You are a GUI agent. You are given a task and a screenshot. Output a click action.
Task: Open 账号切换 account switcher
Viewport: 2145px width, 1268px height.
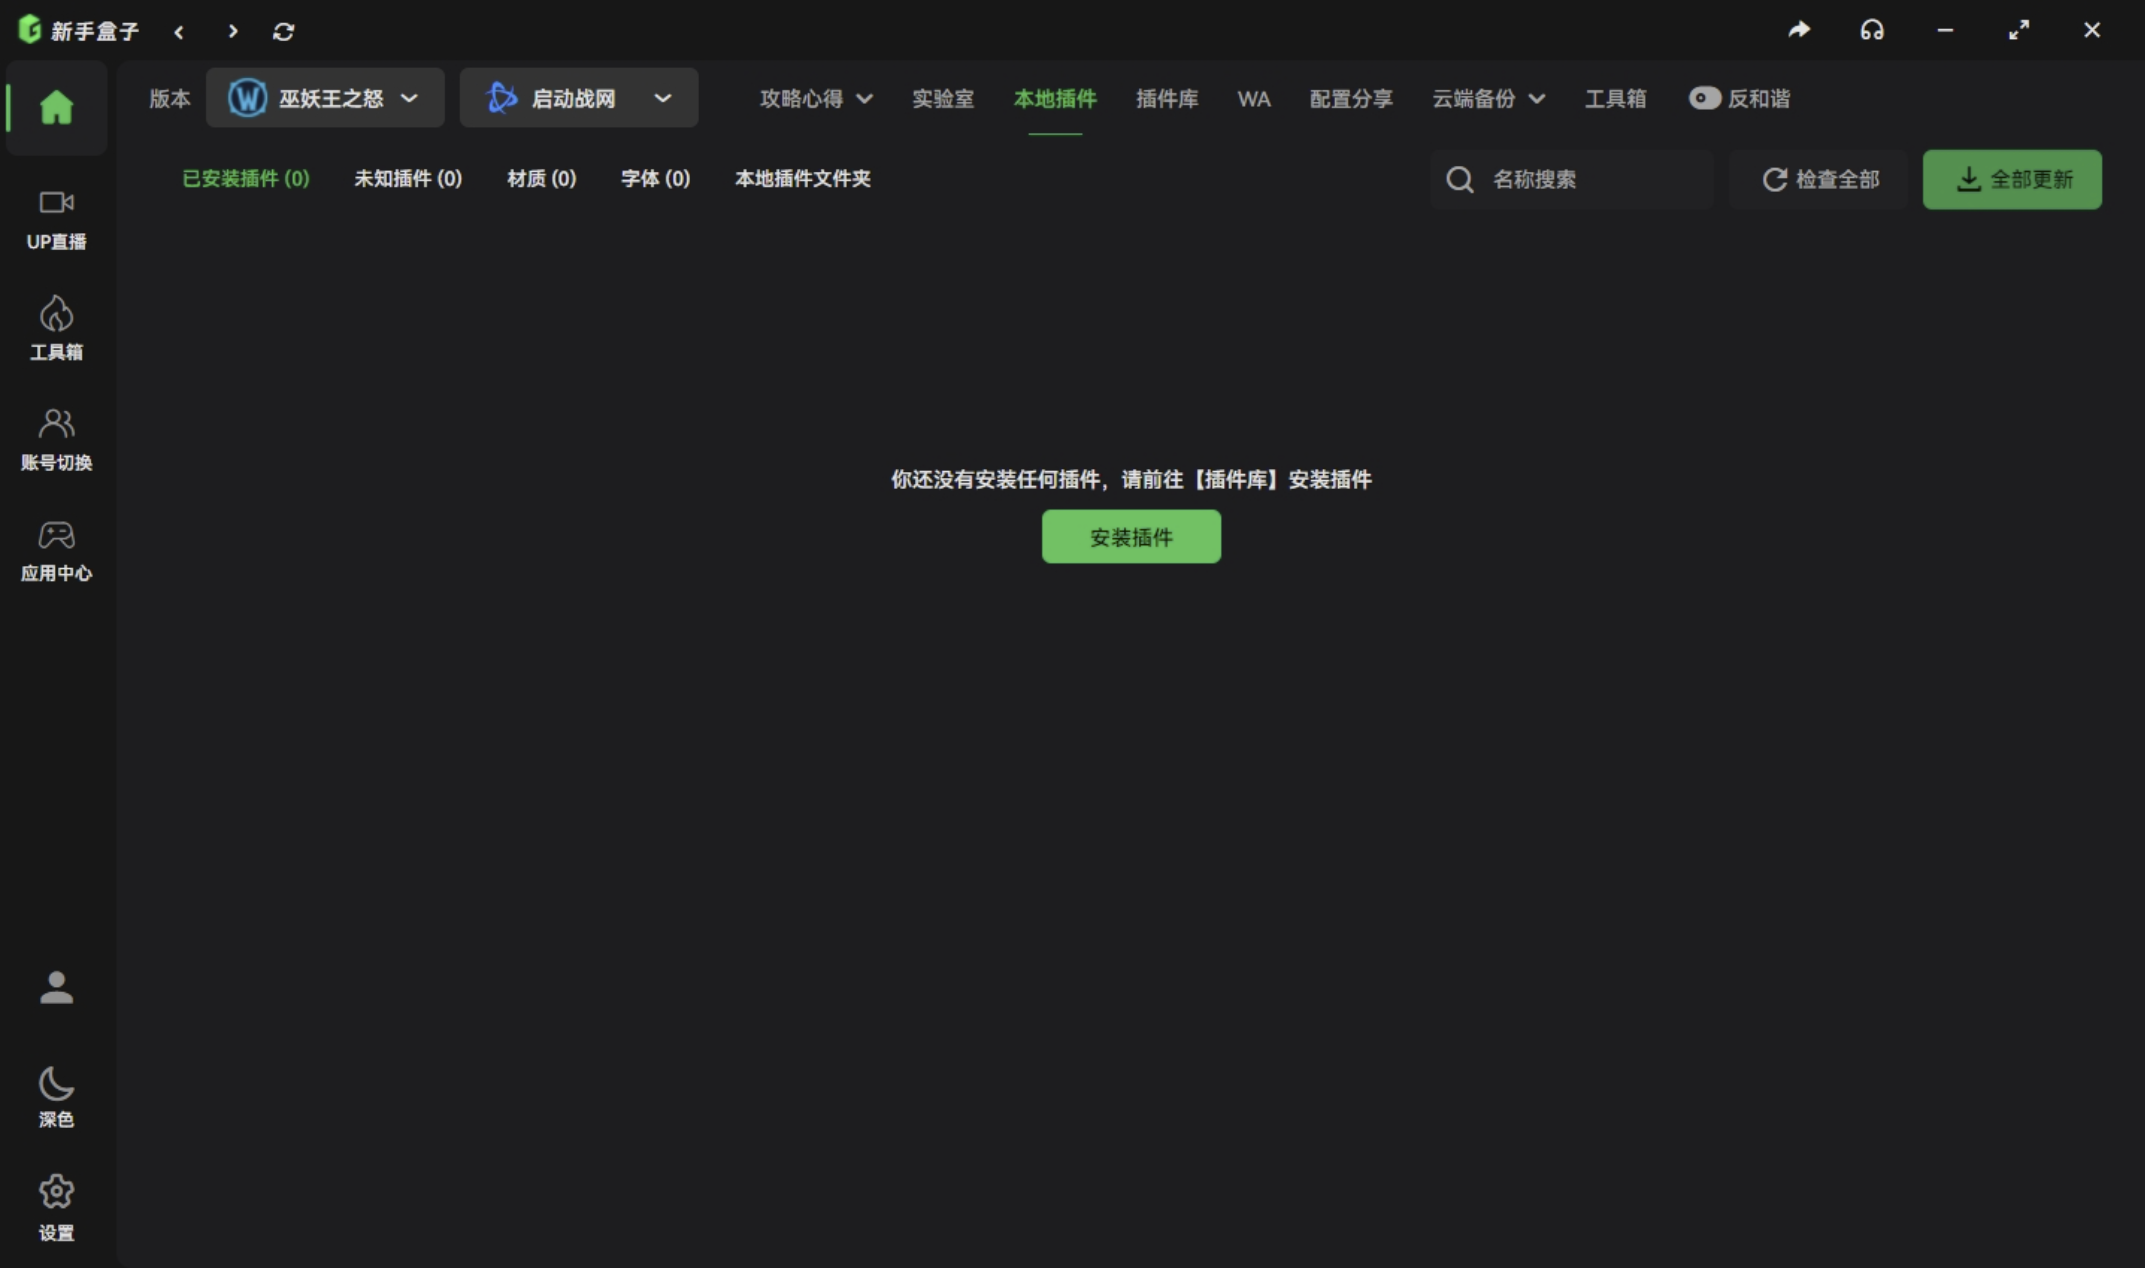click(x=56, y=438)
